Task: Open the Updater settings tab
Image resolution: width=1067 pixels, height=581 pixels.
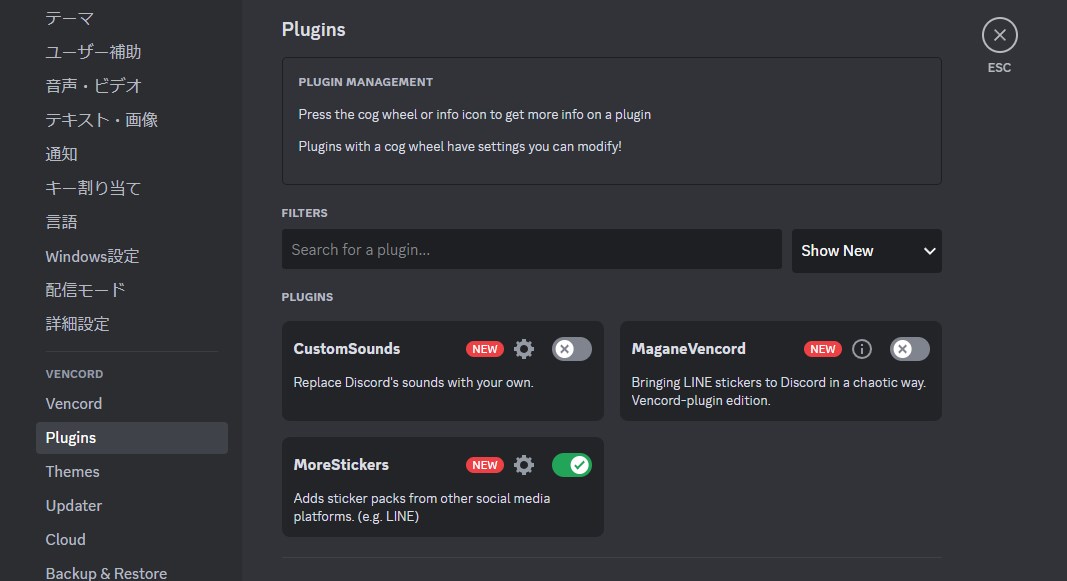Action: point(74,506)
